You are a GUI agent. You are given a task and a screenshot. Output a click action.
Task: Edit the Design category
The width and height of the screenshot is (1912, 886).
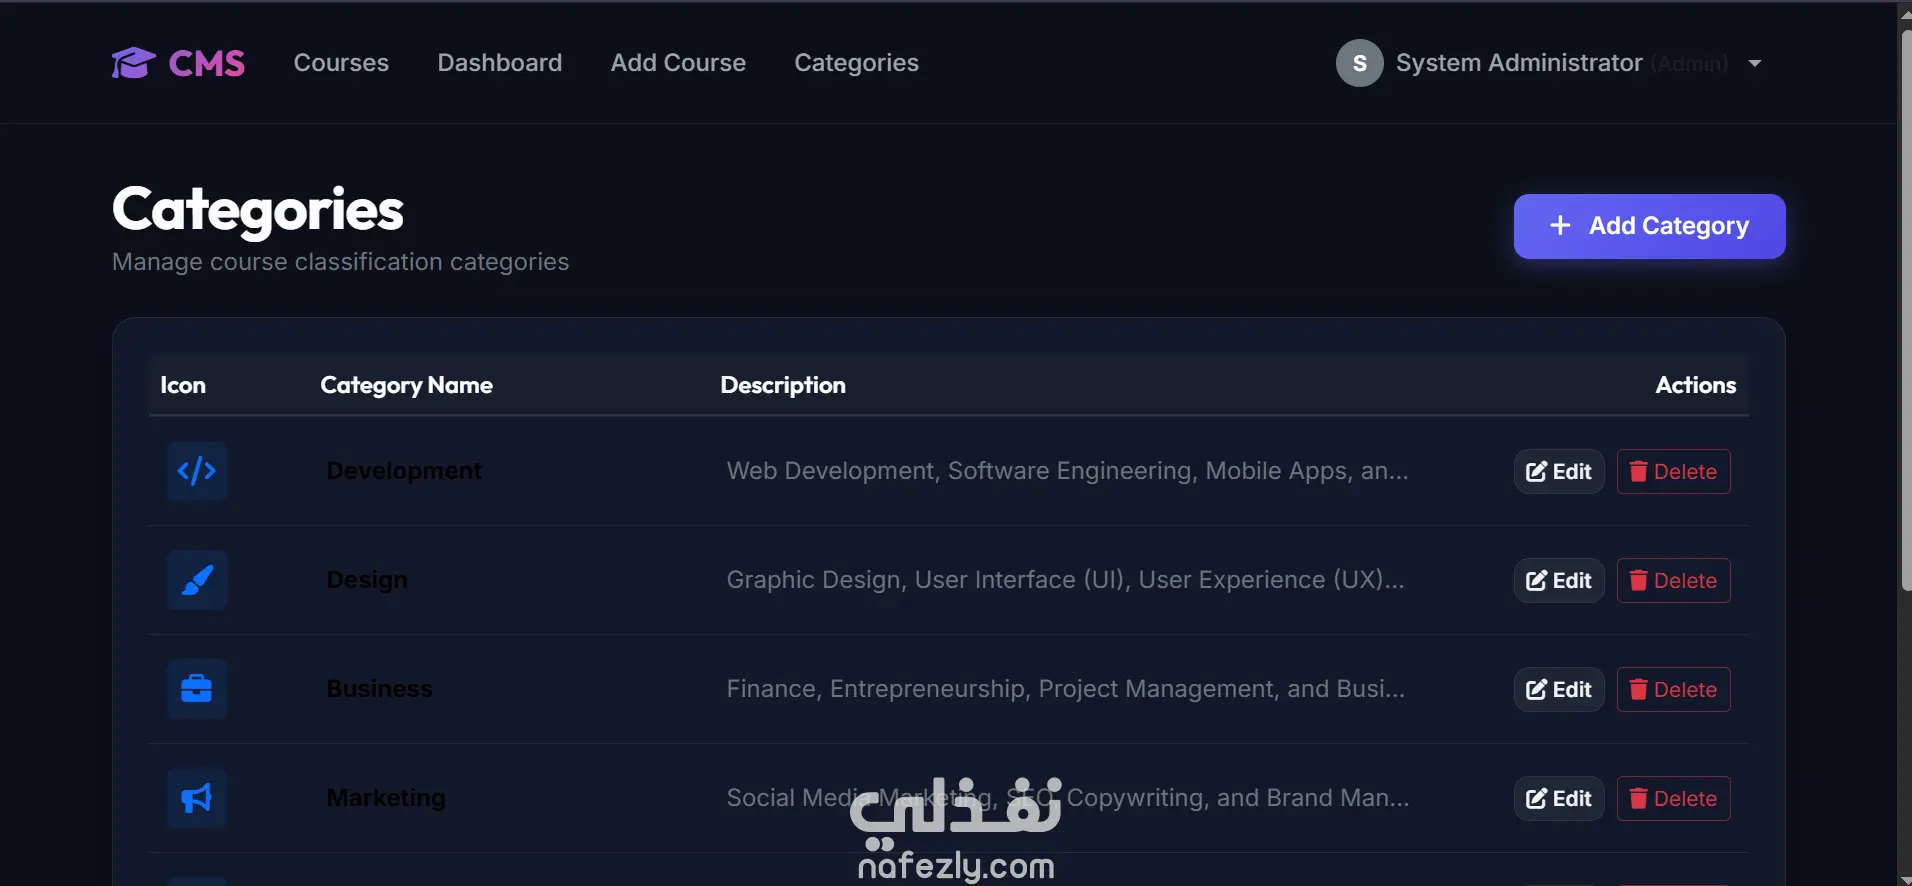click(x=1559, y=581)
